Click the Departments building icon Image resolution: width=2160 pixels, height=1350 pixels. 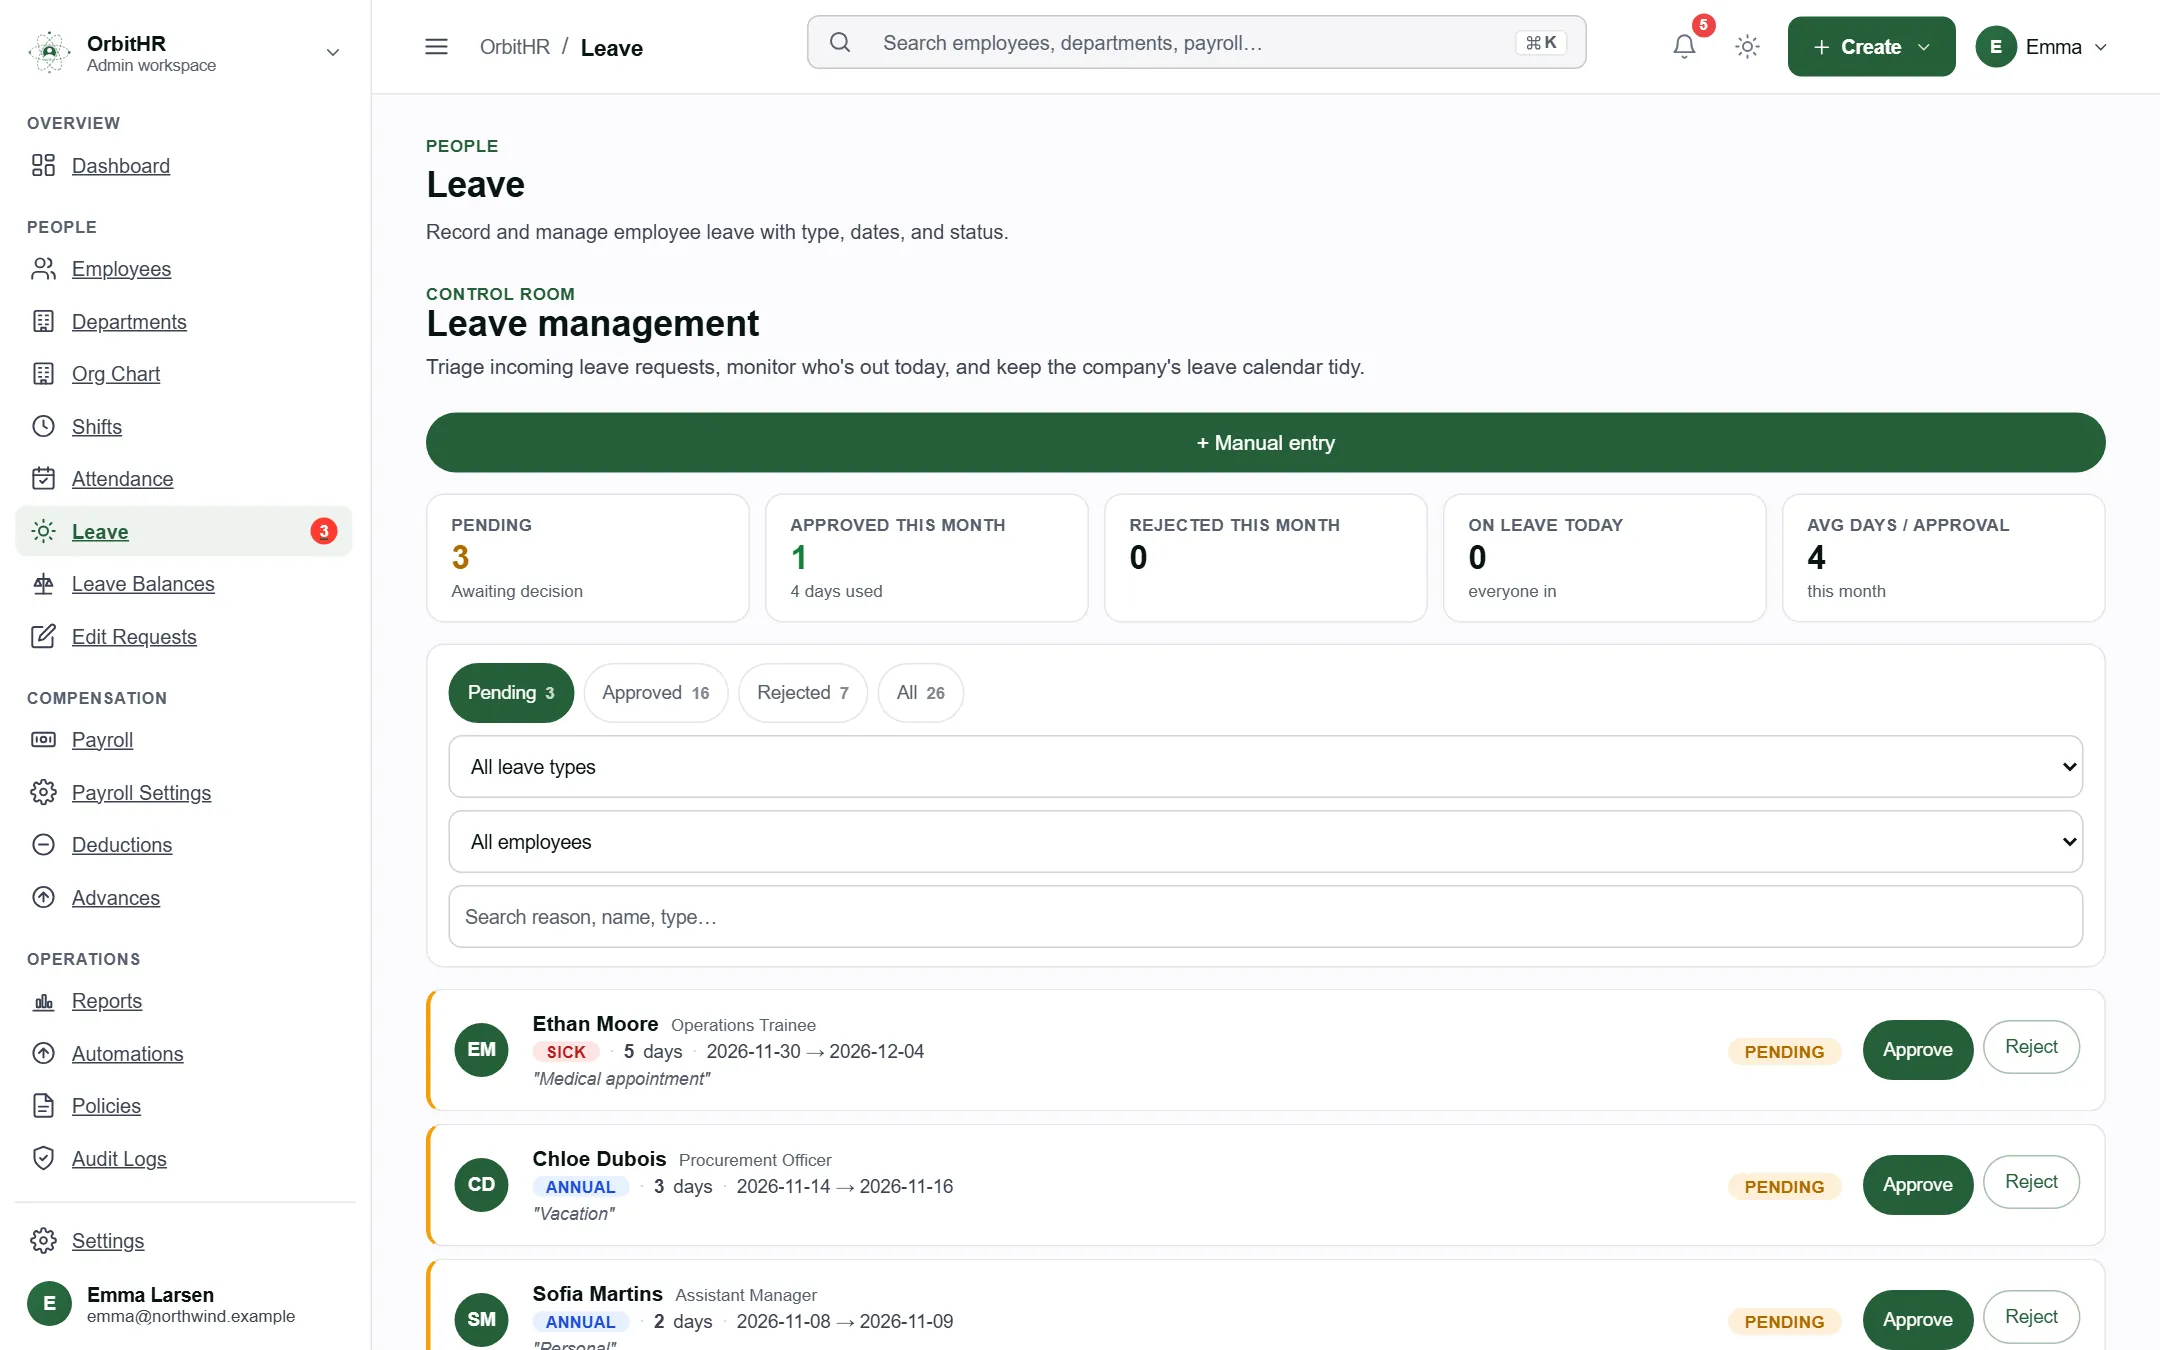pos(43,321)
